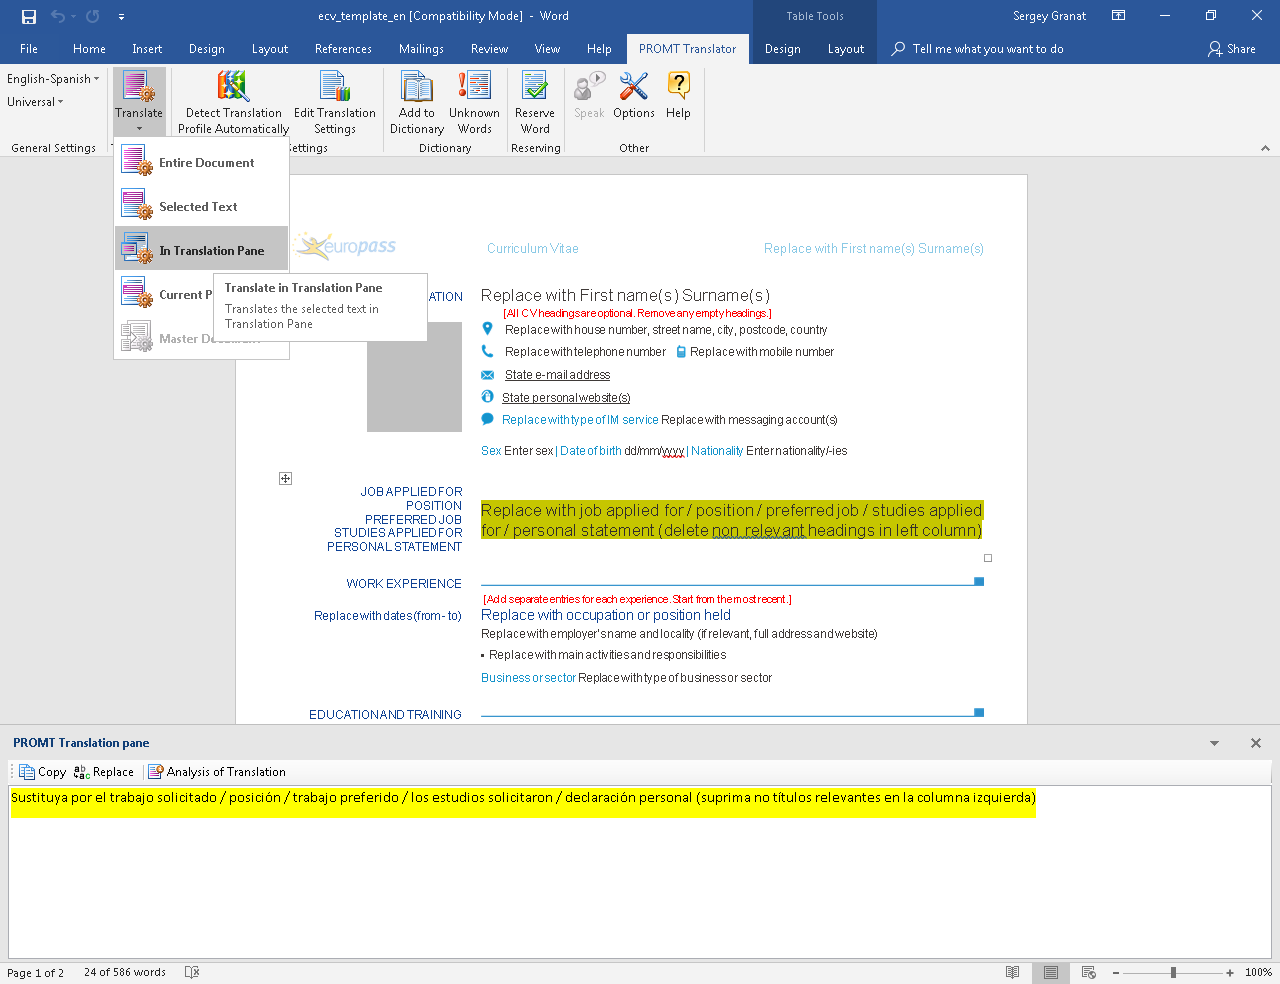Click Copy in translation pane
This screenshot has height=984, width=1280.
pyautogui.click(x=42, y=772)
